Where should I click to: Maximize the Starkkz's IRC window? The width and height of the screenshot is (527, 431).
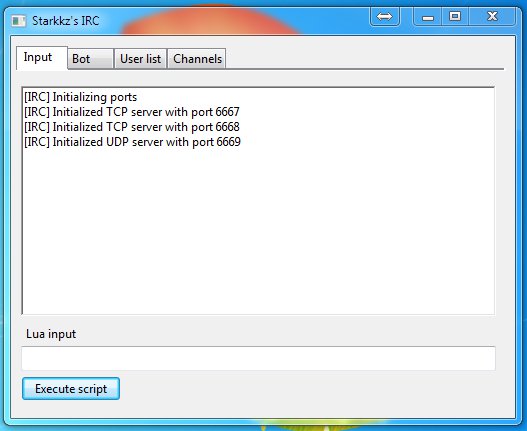point(455,16)
